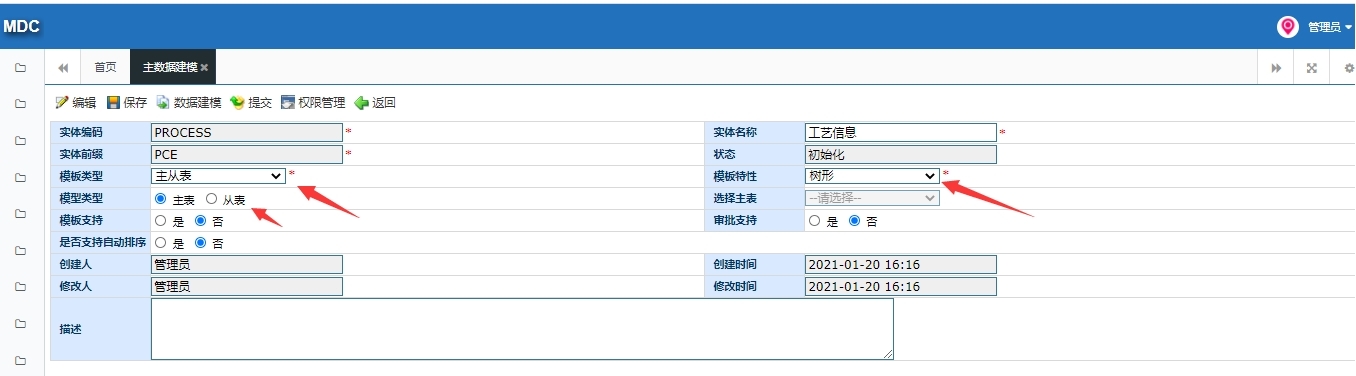The height and width of the screenshot is (376, 1356).
Task: Set 审批支持 to 是
Action: point(815,221)
